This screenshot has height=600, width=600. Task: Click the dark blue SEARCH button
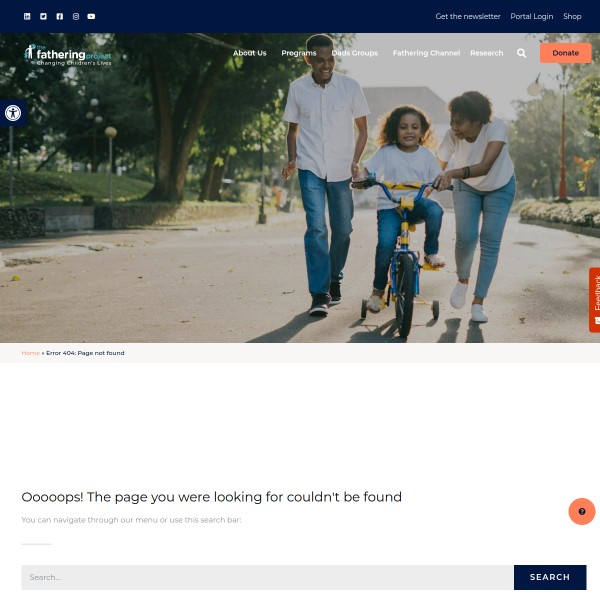click(550, 577)
